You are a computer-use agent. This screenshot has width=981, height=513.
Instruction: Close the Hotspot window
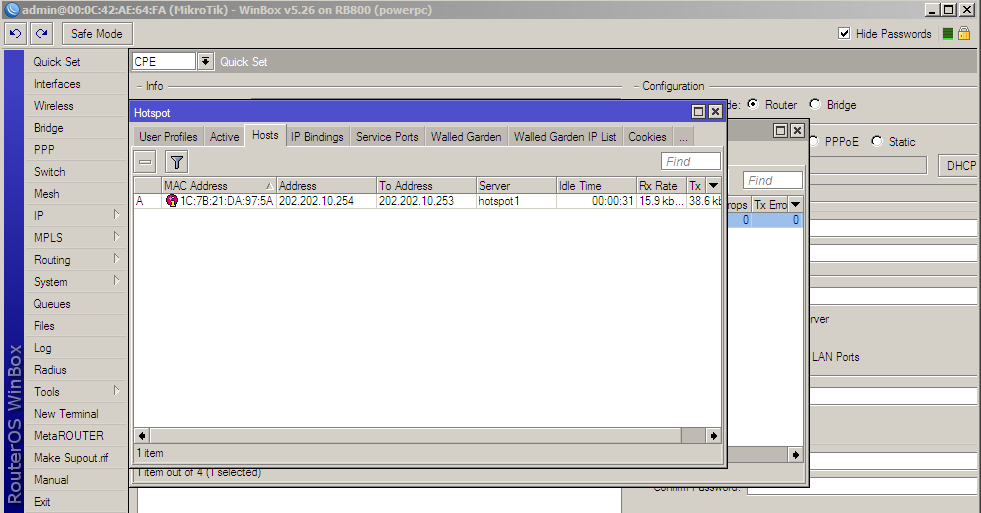pos(715,112)
